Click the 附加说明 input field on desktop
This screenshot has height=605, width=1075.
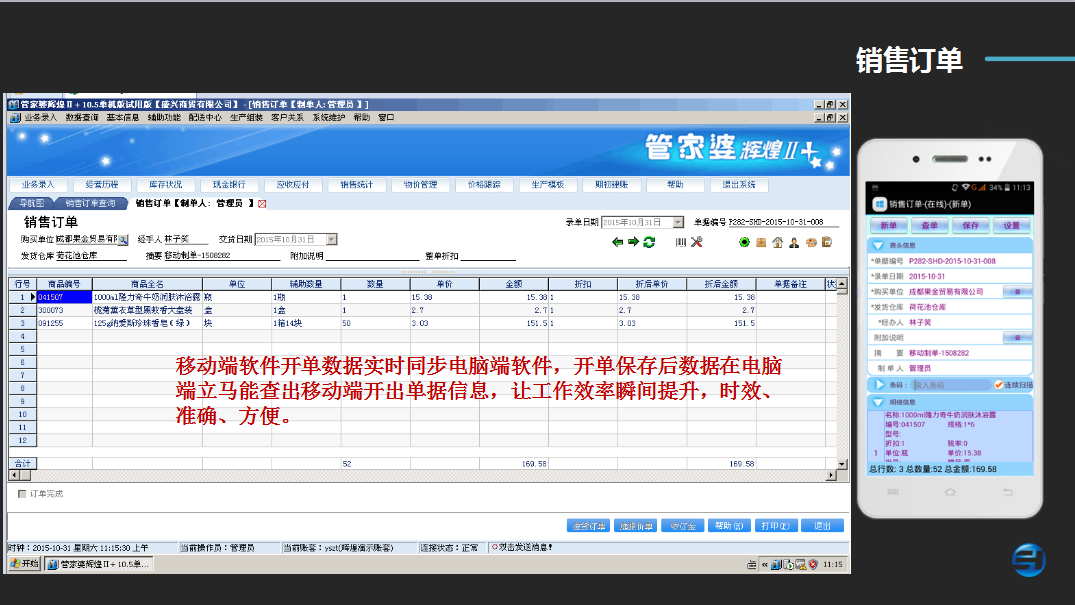[x=372, y=256]
